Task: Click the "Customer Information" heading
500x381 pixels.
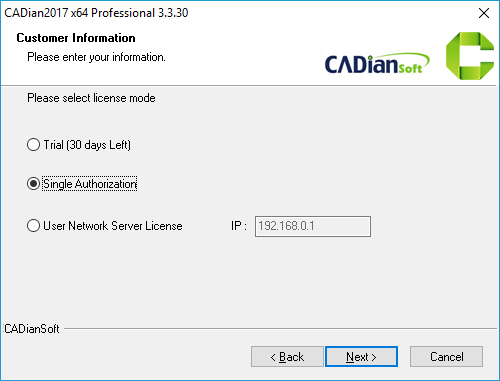Action: click(x=76, y=38)
